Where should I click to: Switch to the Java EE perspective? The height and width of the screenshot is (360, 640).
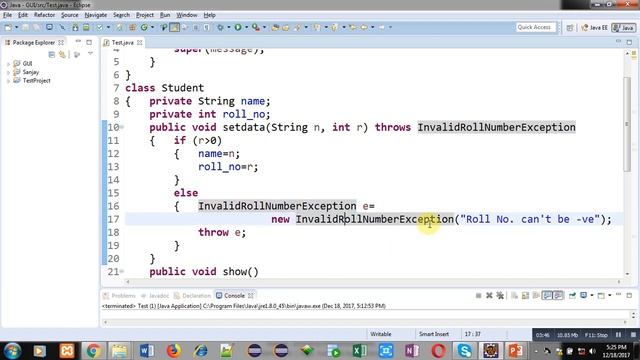pyautogui.click(x=594, y=28)
